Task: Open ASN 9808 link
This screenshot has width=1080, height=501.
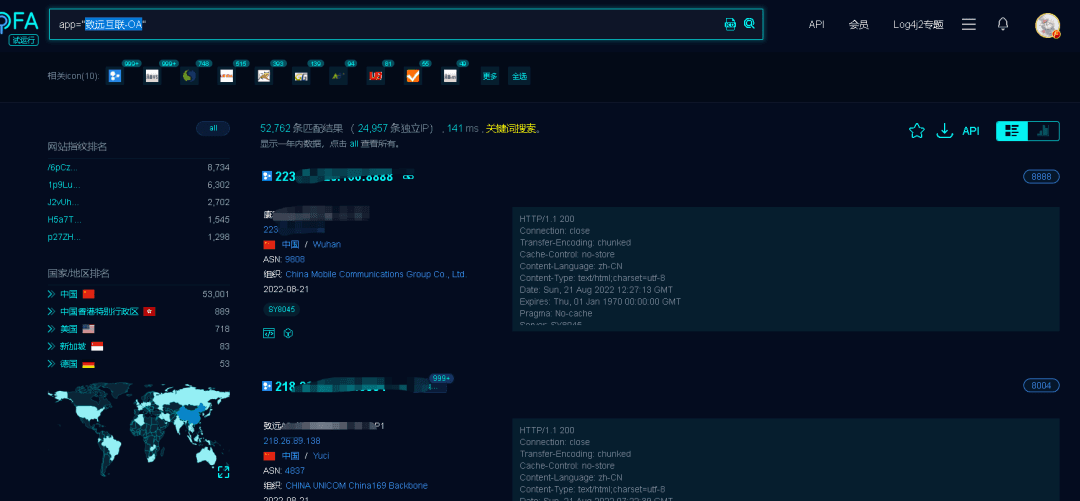Action: pos(294,259)
